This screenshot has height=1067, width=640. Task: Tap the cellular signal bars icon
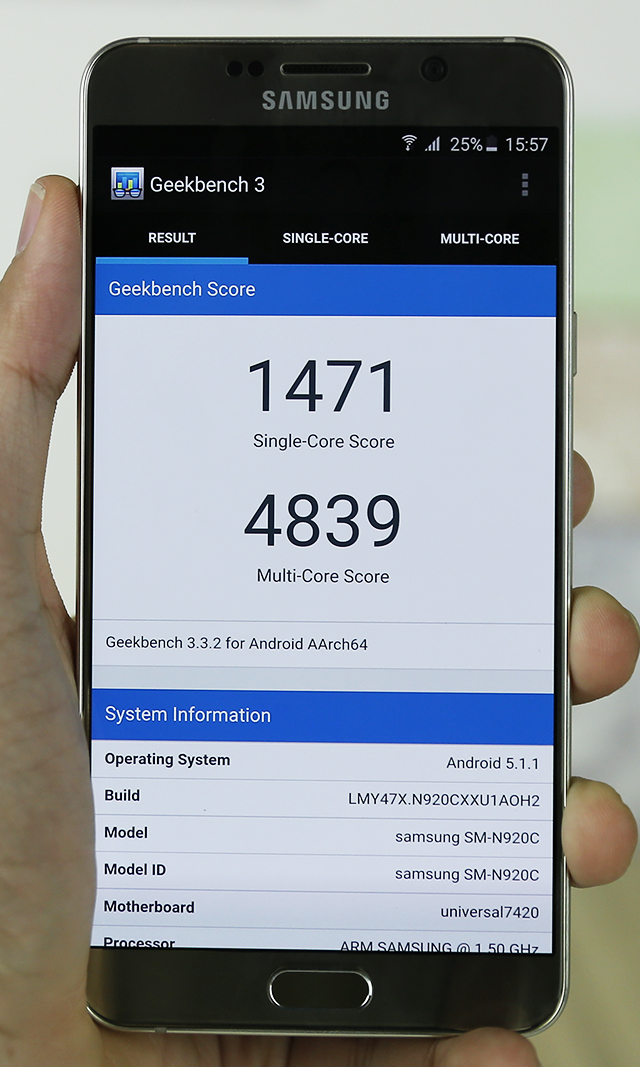(433, 144)
